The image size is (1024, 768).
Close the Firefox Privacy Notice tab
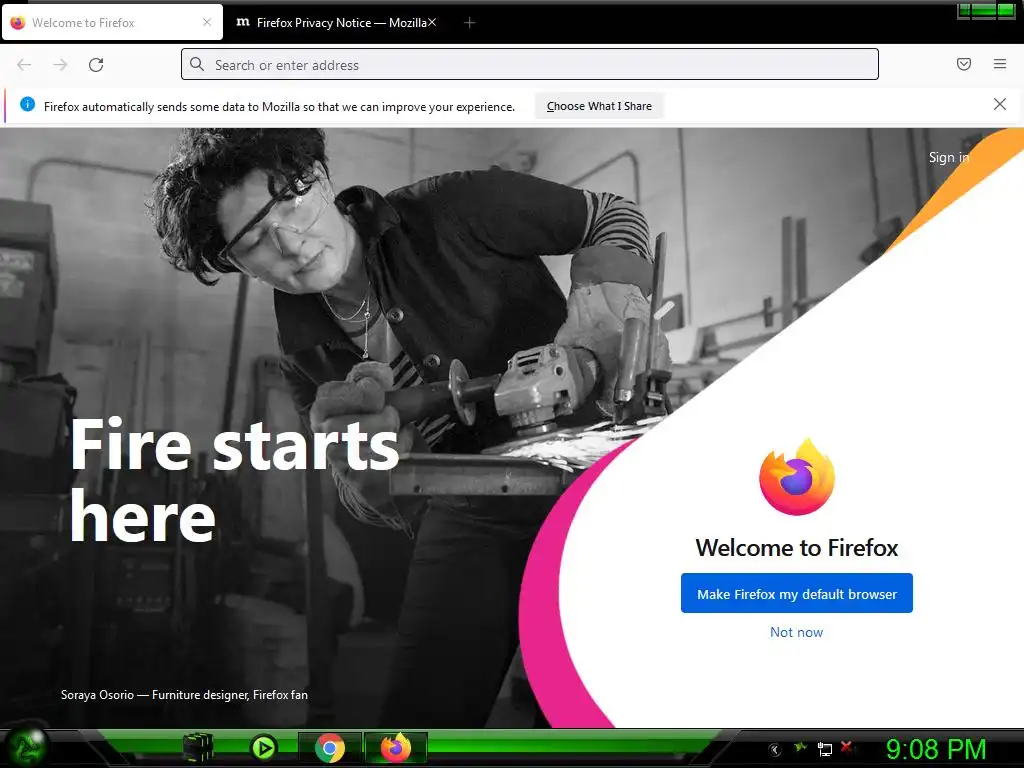coord(432,22)
